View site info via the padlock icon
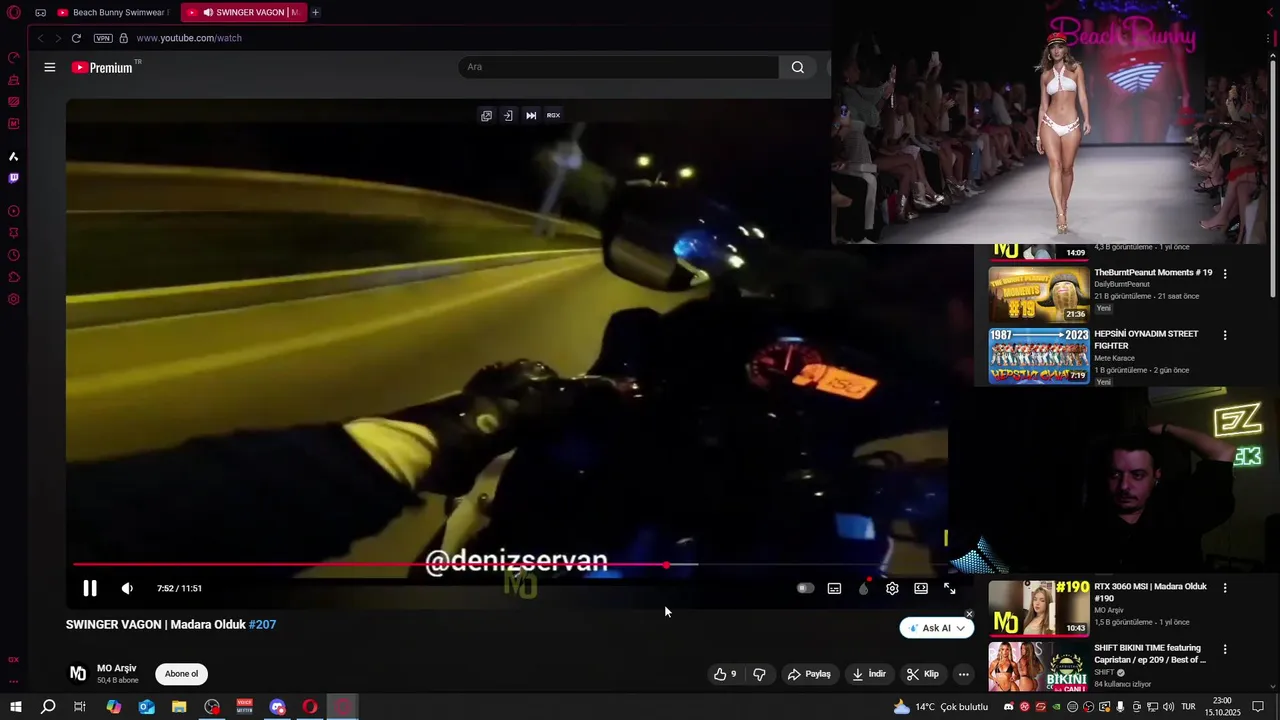 tap(124, 38)
